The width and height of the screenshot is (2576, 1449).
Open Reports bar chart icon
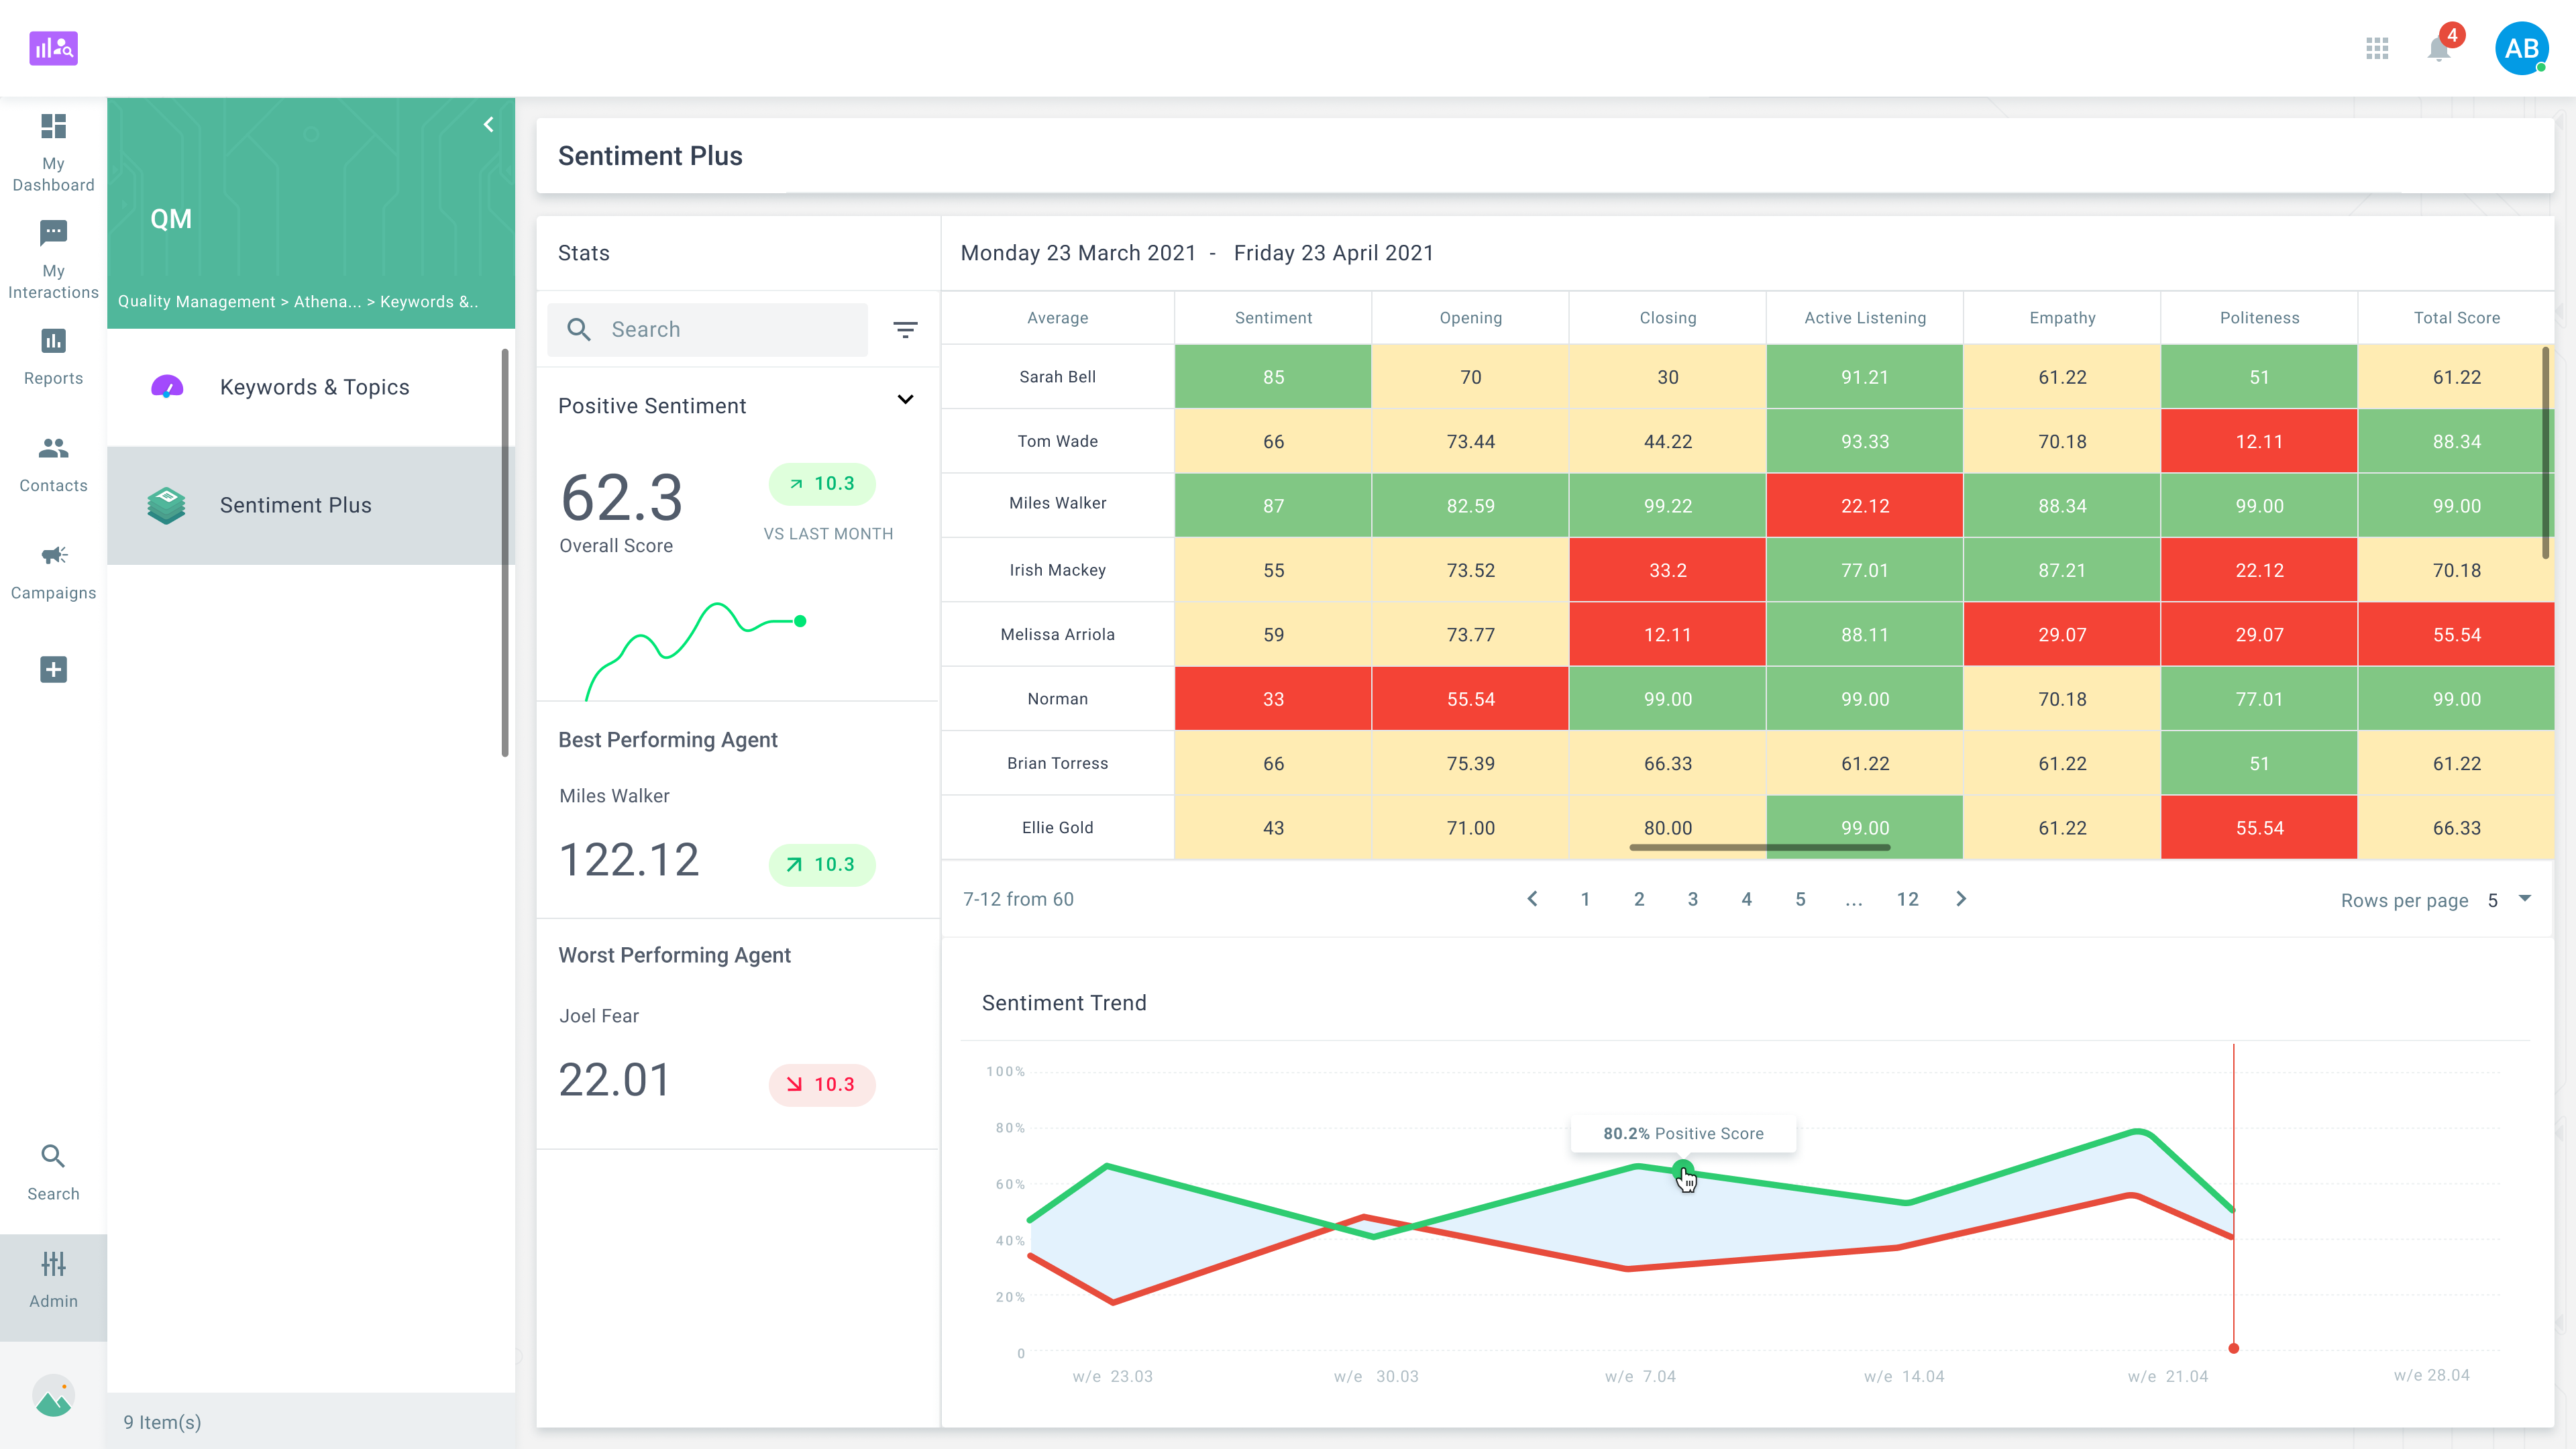click(53, 341)
